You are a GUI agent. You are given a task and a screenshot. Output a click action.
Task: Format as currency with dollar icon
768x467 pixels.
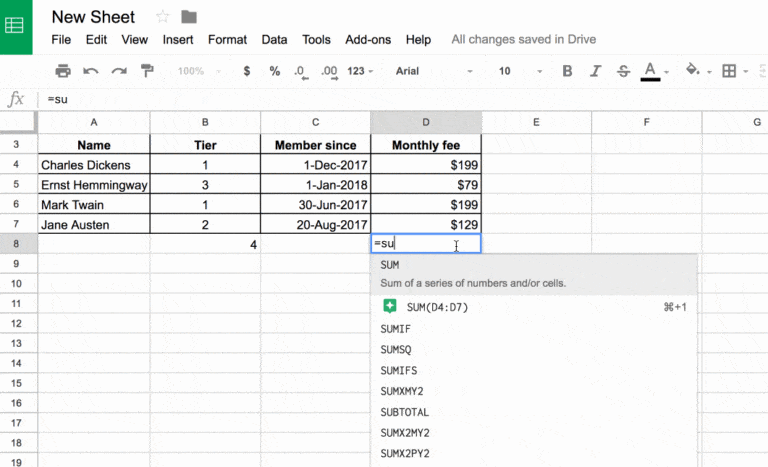(x=247, y=71)
